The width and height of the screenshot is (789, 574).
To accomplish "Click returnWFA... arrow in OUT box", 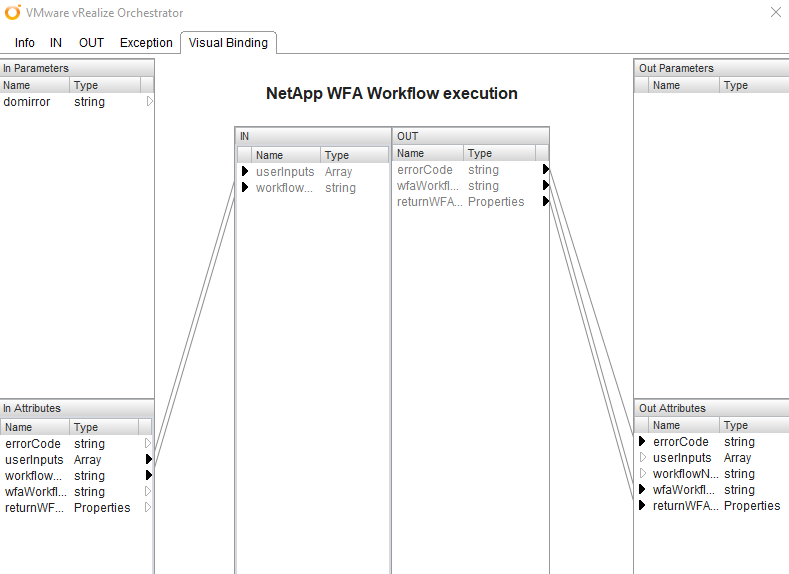I will coord(545,201).
